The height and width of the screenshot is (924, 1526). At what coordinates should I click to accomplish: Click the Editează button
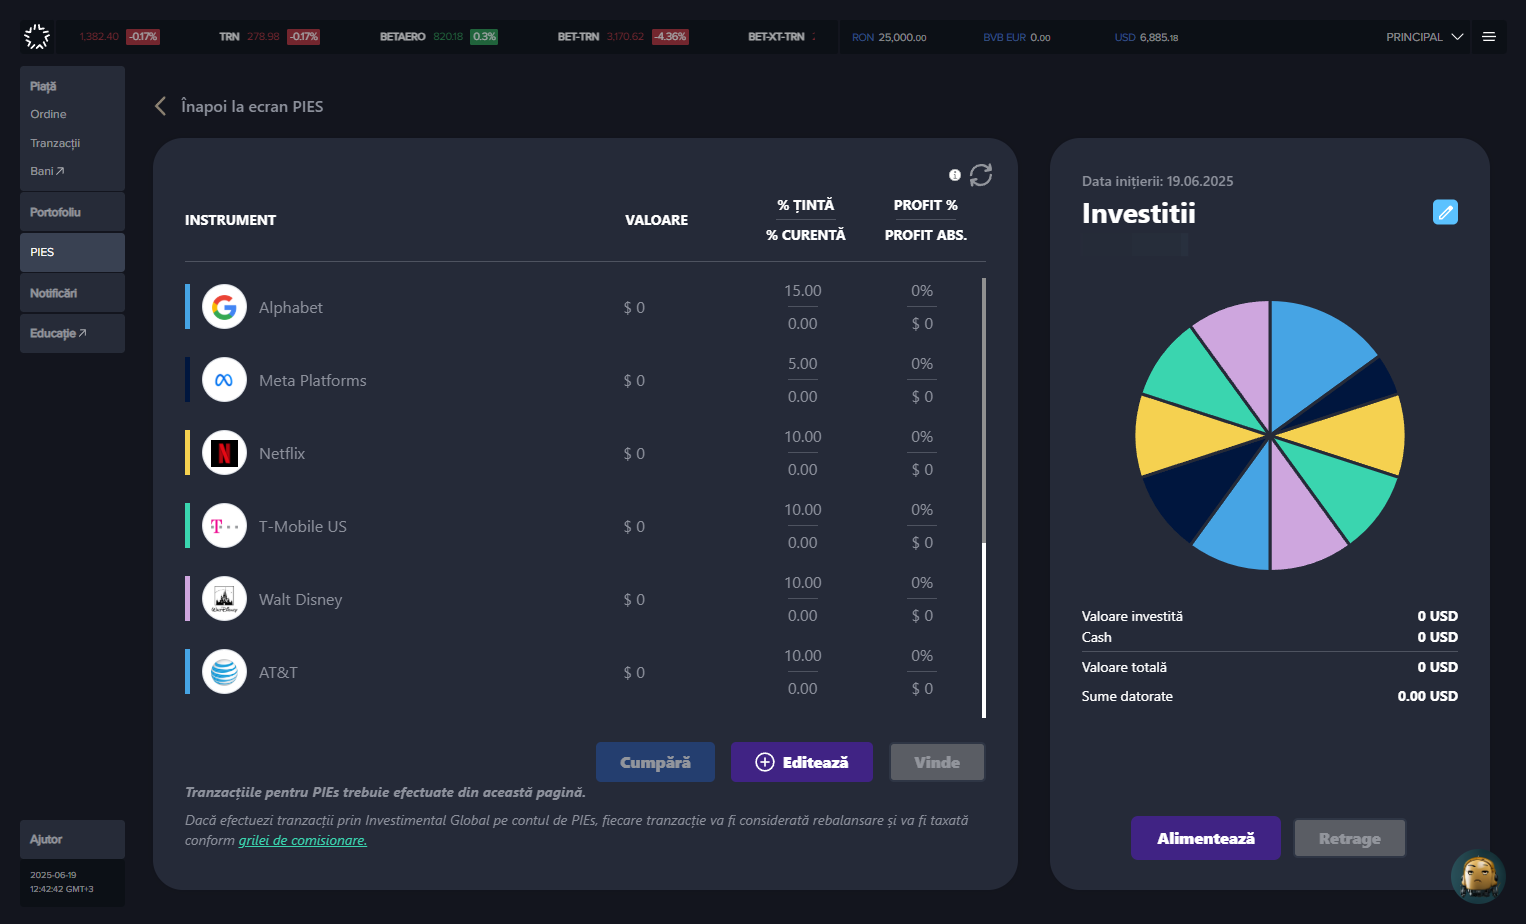pos(802,762)
